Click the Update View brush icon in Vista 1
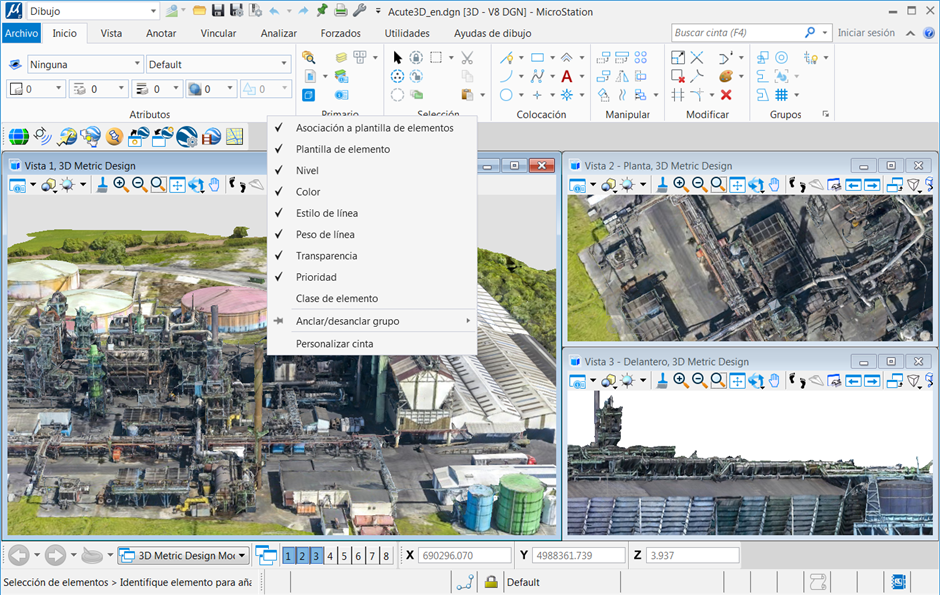This screenshot has width=940, height=595. (102, 185)
